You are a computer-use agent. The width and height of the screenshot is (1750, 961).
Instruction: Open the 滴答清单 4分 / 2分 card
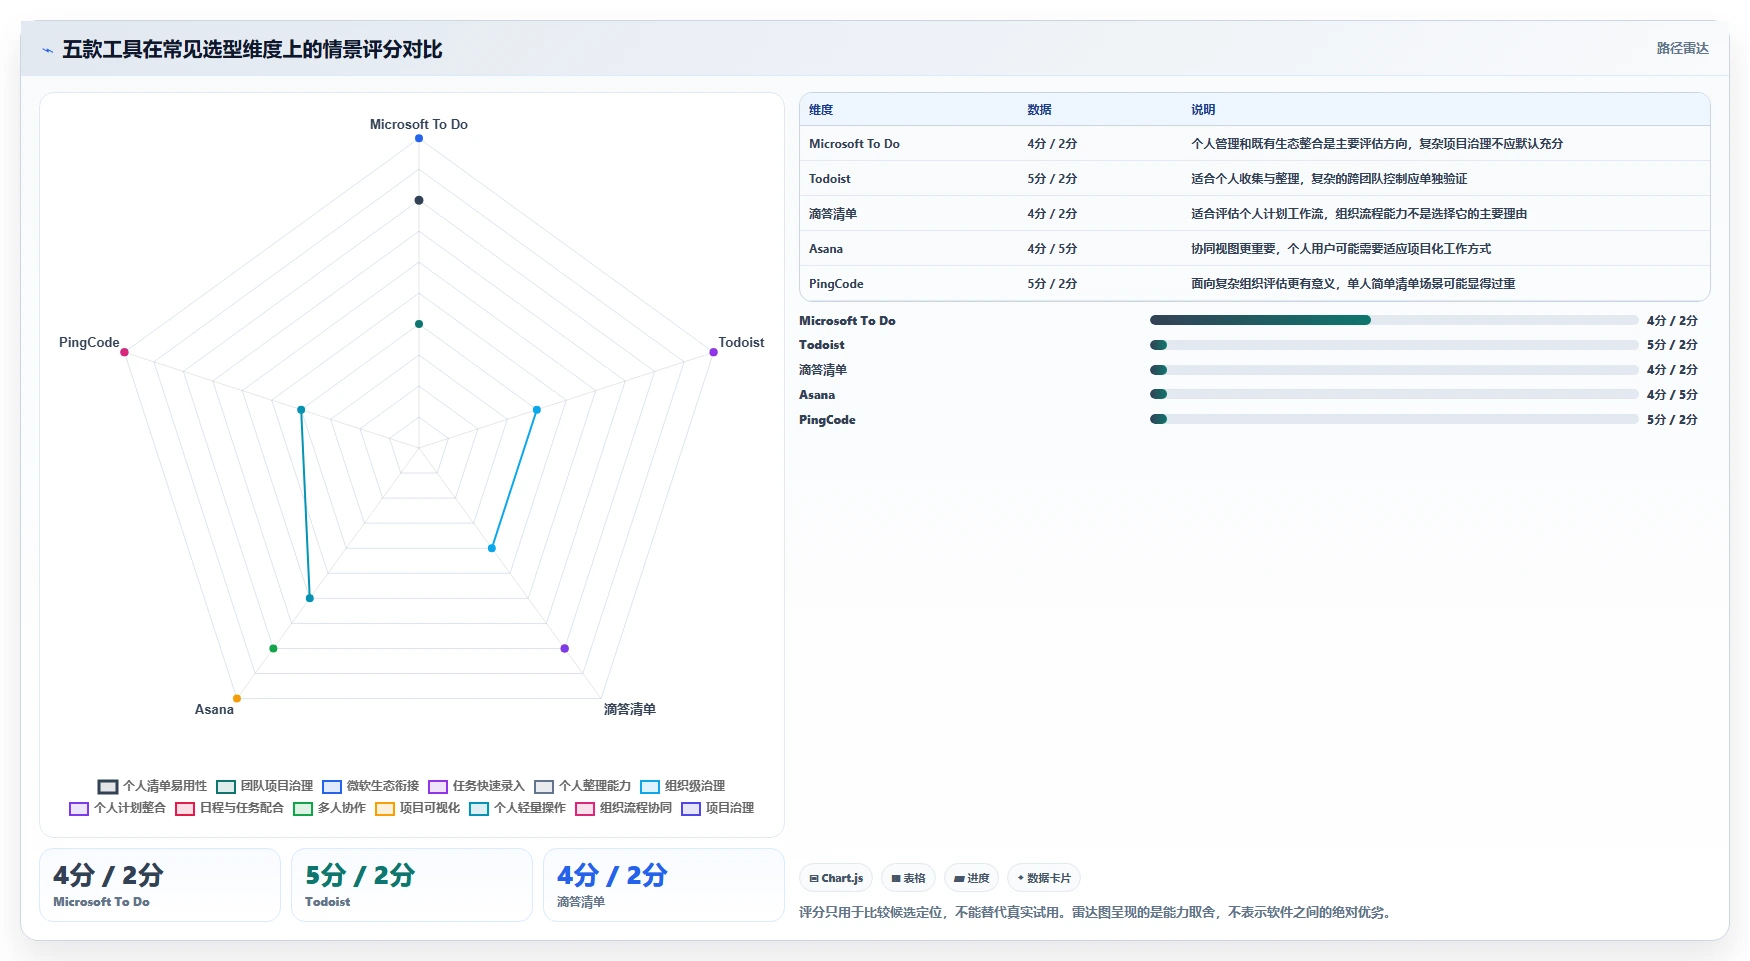(664, 885)
